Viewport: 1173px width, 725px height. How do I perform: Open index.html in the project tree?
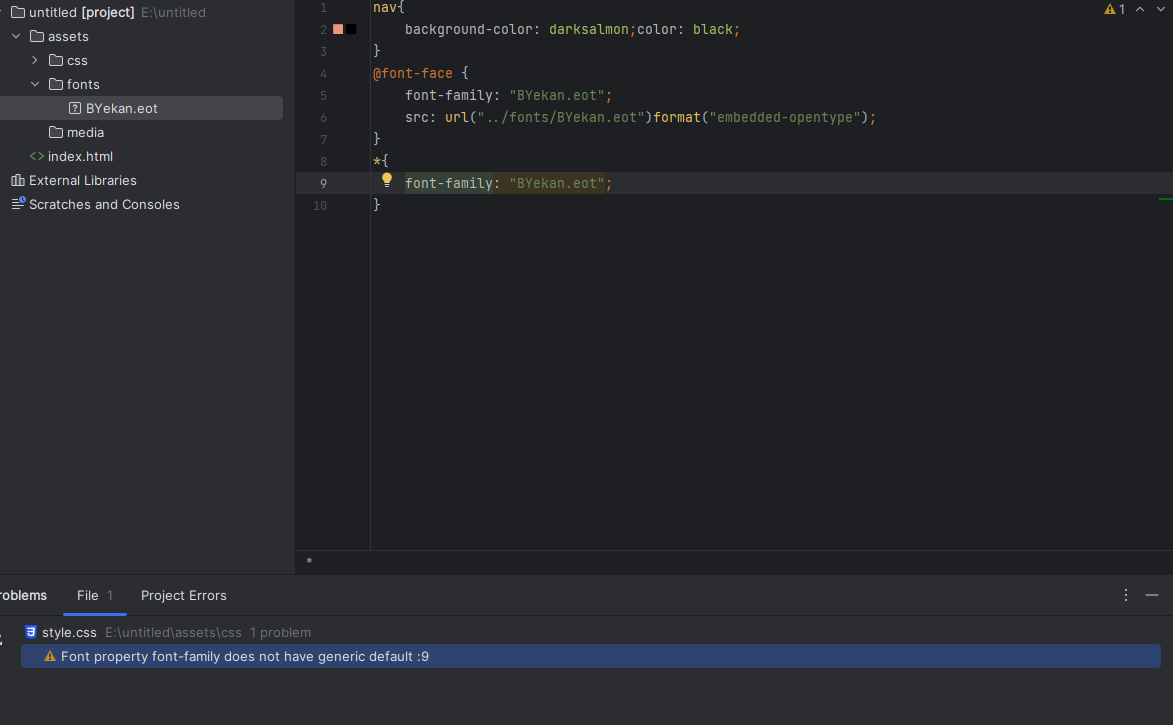click(x=80, y=156)
